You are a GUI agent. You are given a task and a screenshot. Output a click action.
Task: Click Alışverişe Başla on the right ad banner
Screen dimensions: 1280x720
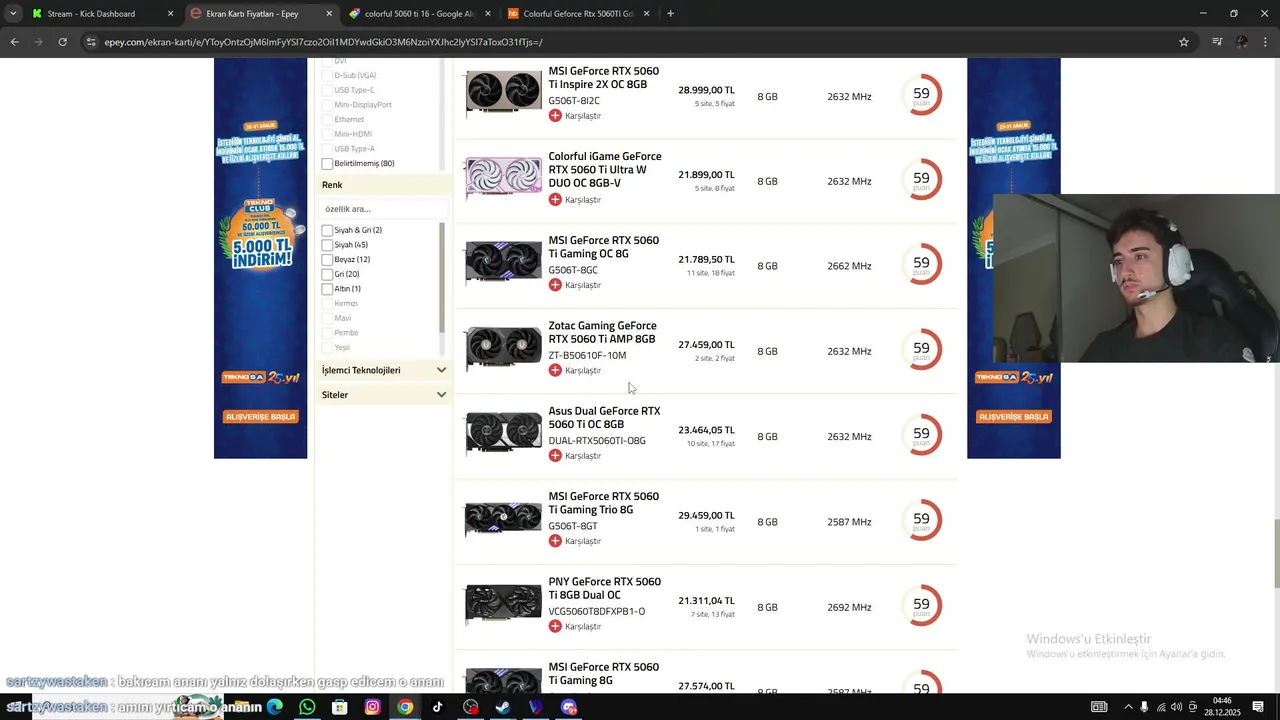[x=1014, y=417]
